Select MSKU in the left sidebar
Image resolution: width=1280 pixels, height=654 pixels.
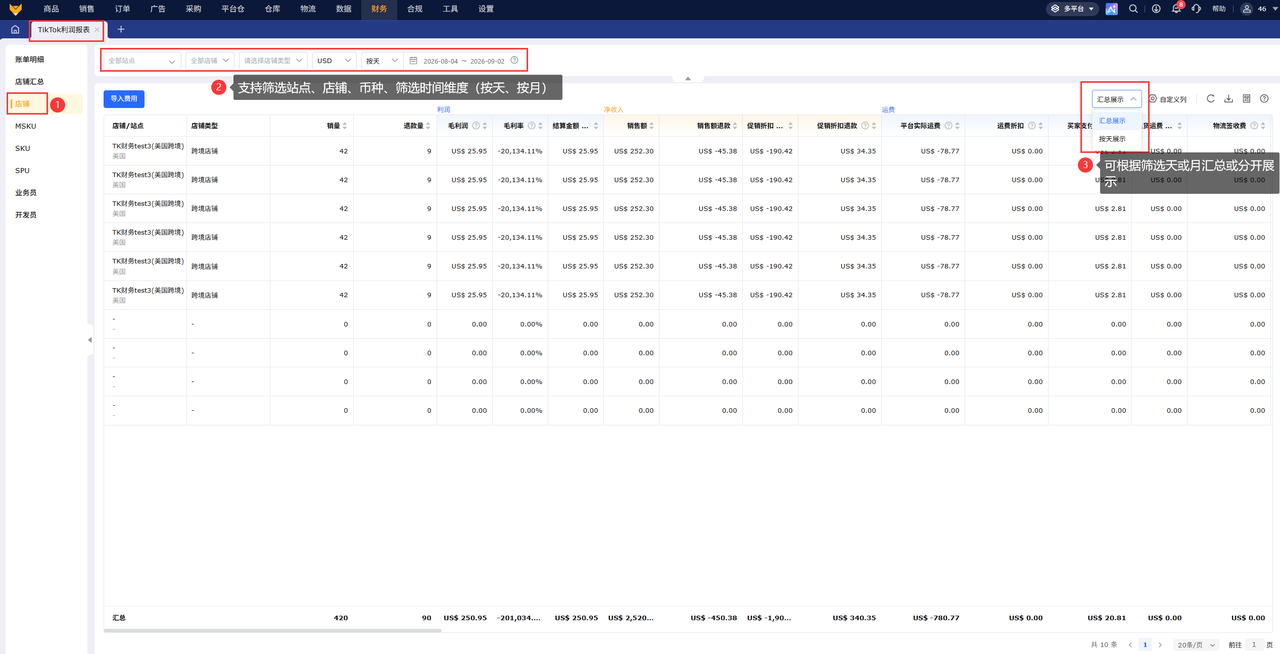coord(25,126)
